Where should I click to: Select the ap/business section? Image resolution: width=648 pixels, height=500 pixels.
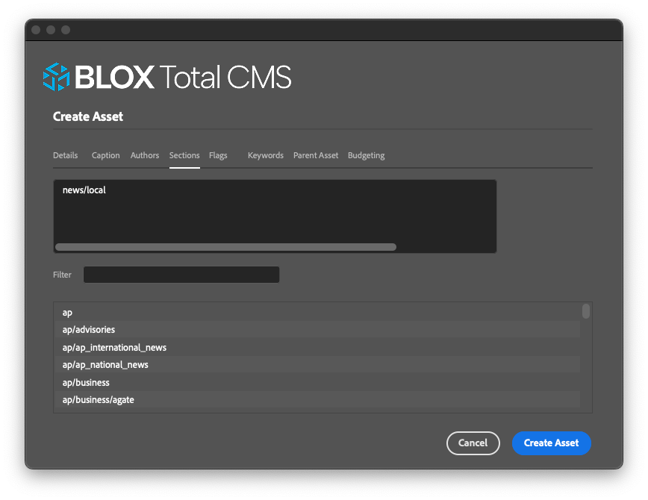tap(86, 382)
